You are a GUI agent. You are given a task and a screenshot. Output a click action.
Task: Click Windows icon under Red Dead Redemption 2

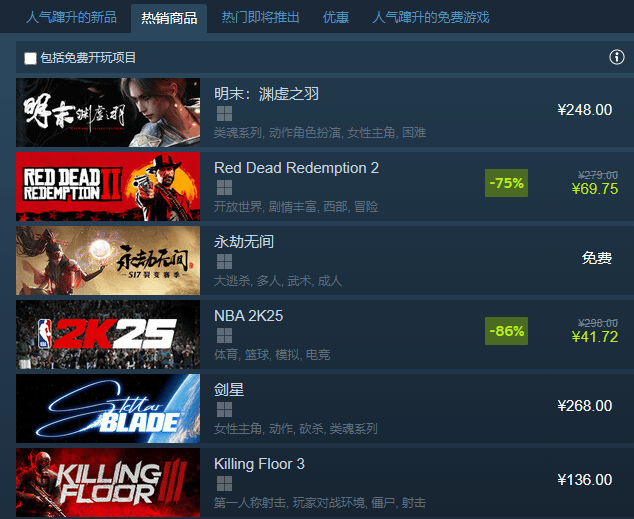pyautogui.click(x=224, y=188)
